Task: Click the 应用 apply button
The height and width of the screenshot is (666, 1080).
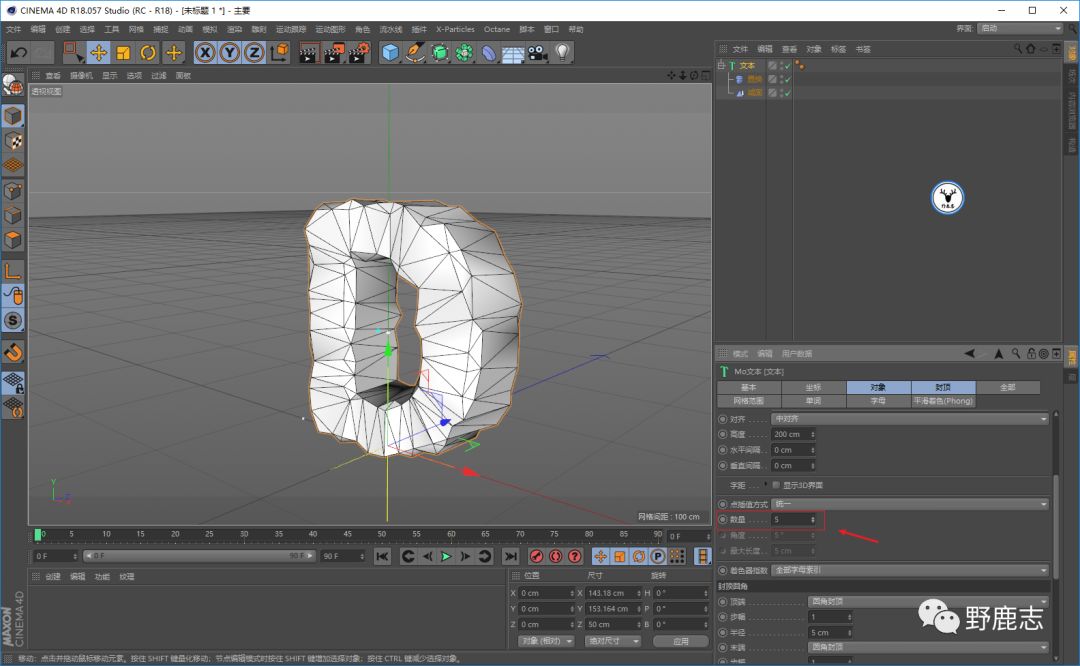Action: [681, 641]
